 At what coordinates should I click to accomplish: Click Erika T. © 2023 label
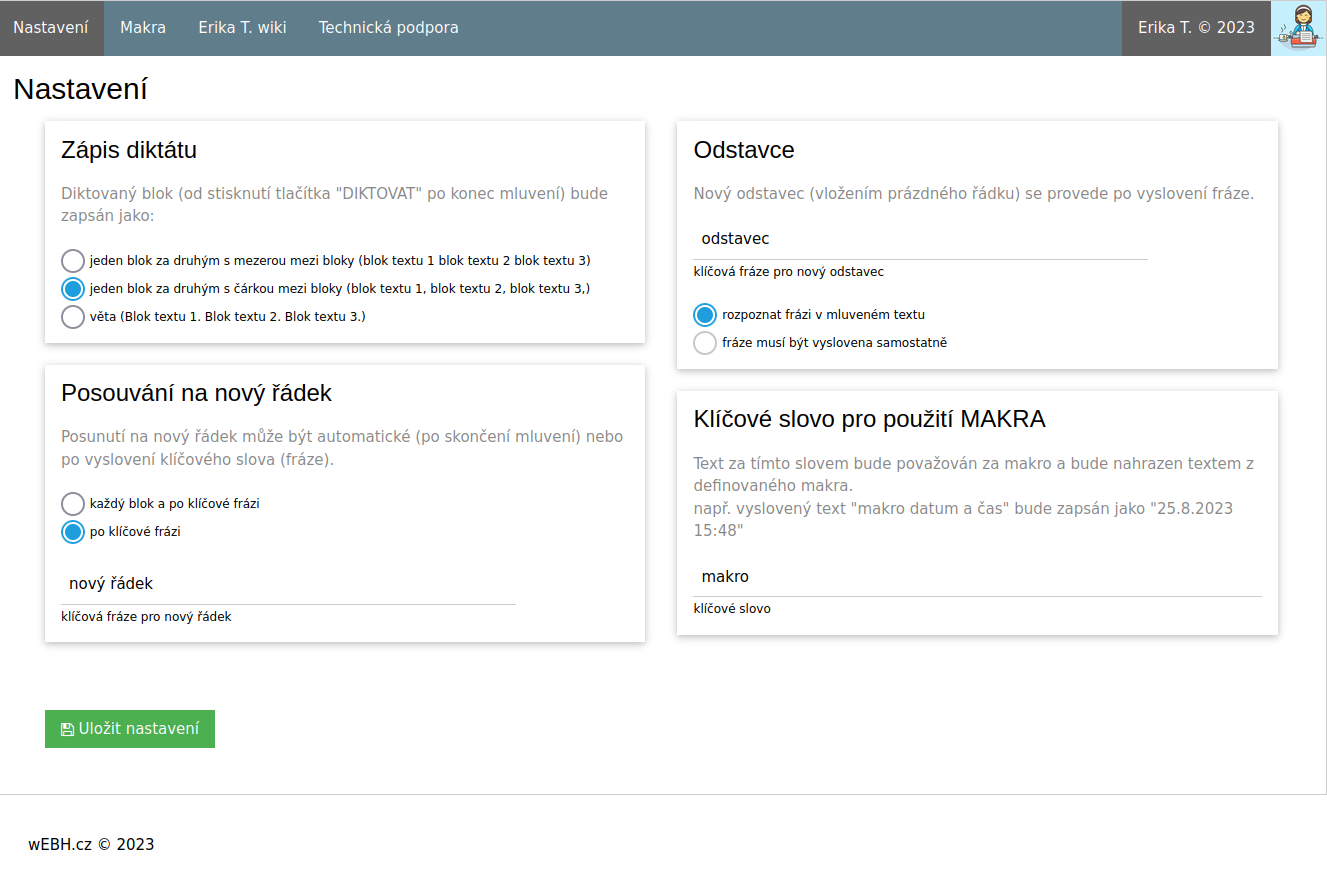(x=1195, y=28)
